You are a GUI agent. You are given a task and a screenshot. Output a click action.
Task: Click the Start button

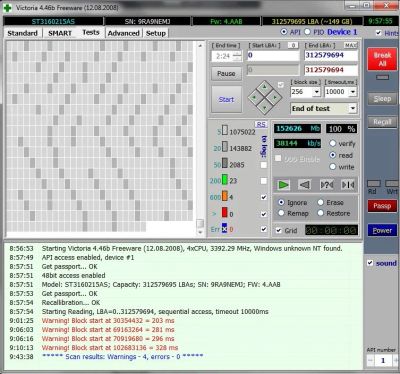coord(226,99)
